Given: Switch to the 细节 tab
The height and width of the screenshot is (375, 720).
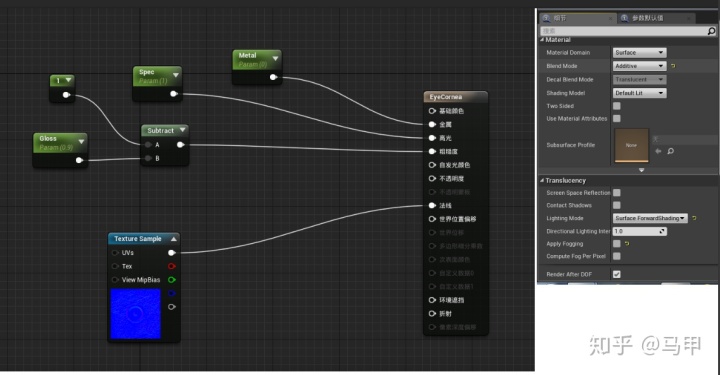Looking at the screenshot, I should tap(578, 18).
